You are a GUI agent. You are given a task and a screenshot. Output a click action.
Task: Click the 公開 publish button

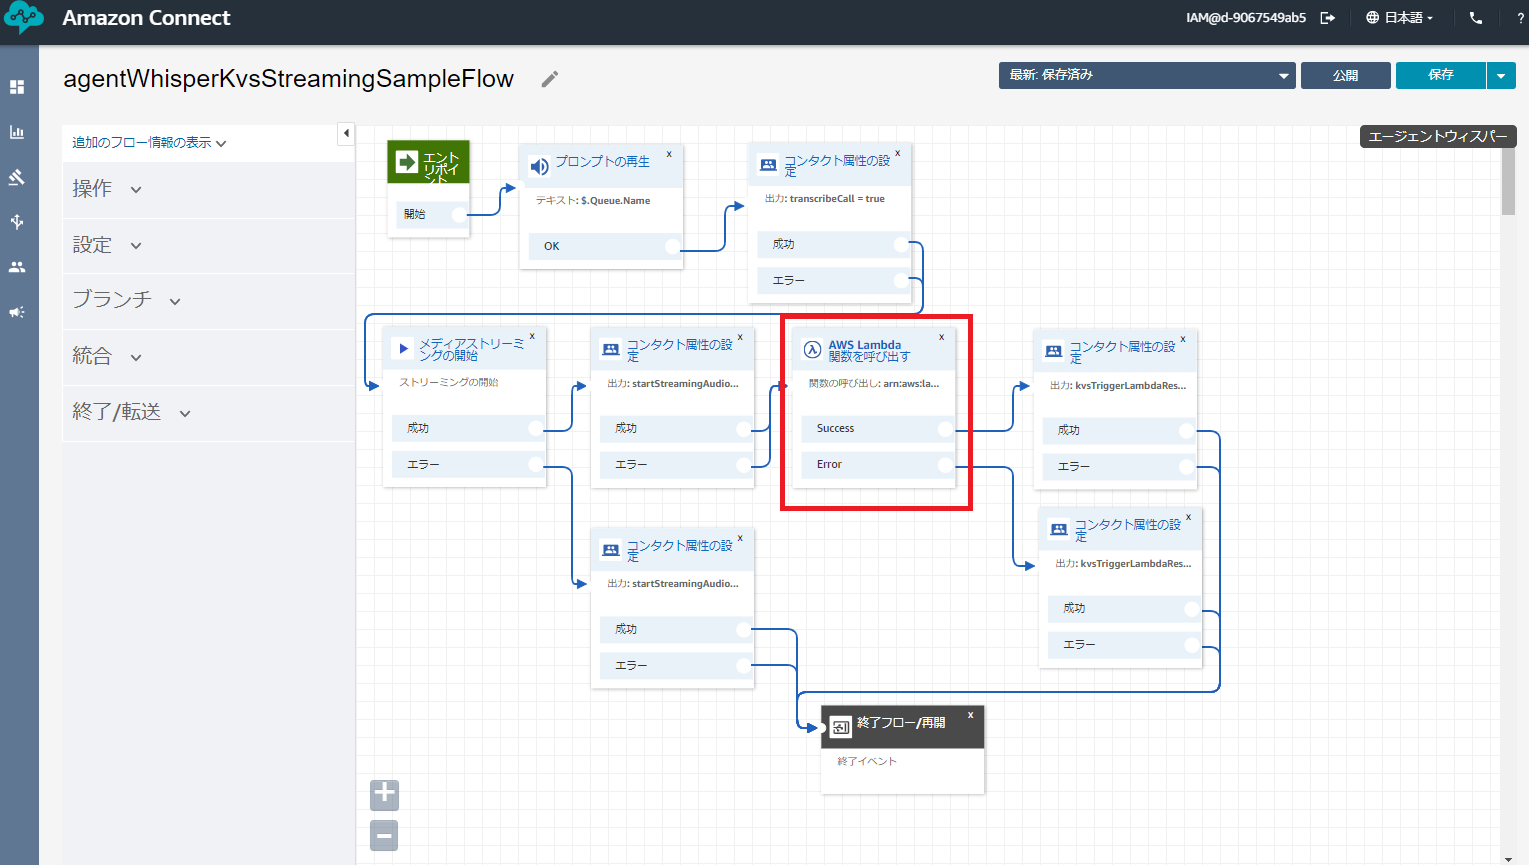[x=1345, y=75]
